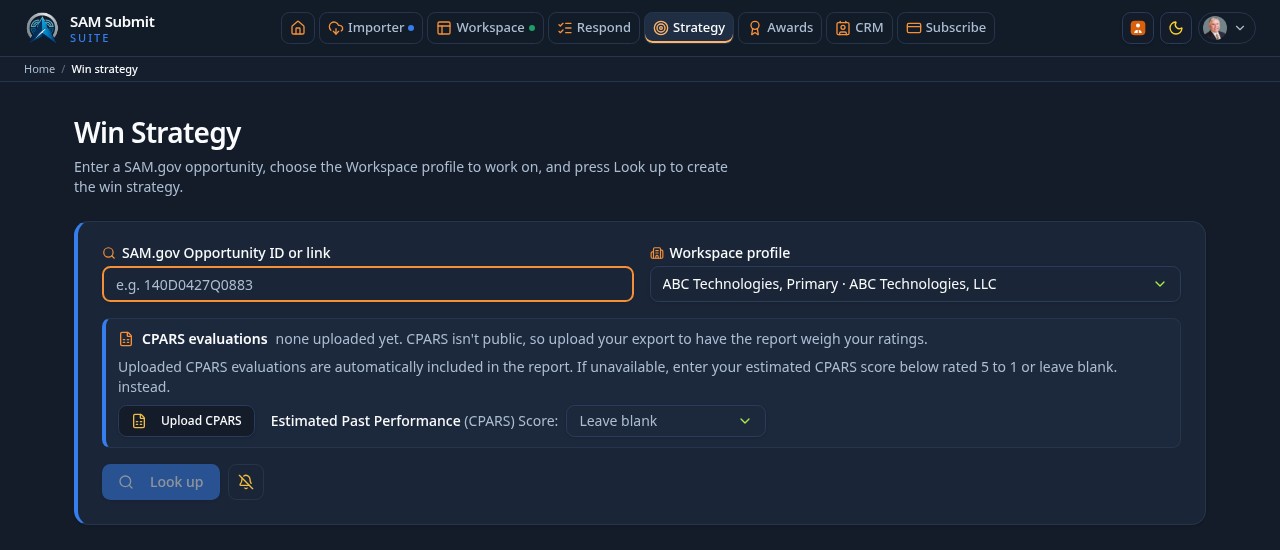Click the search icon by Opportunity ID label
1280x550 pixels.
[109, 253]
